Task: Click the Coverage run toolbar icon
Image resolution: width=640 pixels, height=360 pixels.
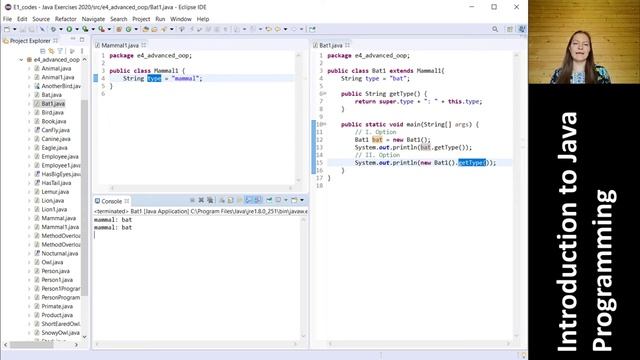Action: coord(85,29)
